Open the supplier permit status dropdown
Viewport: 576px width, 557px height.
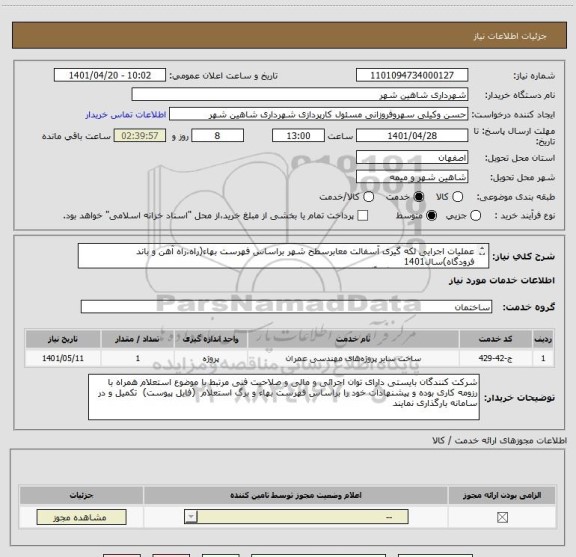[296, 517]
